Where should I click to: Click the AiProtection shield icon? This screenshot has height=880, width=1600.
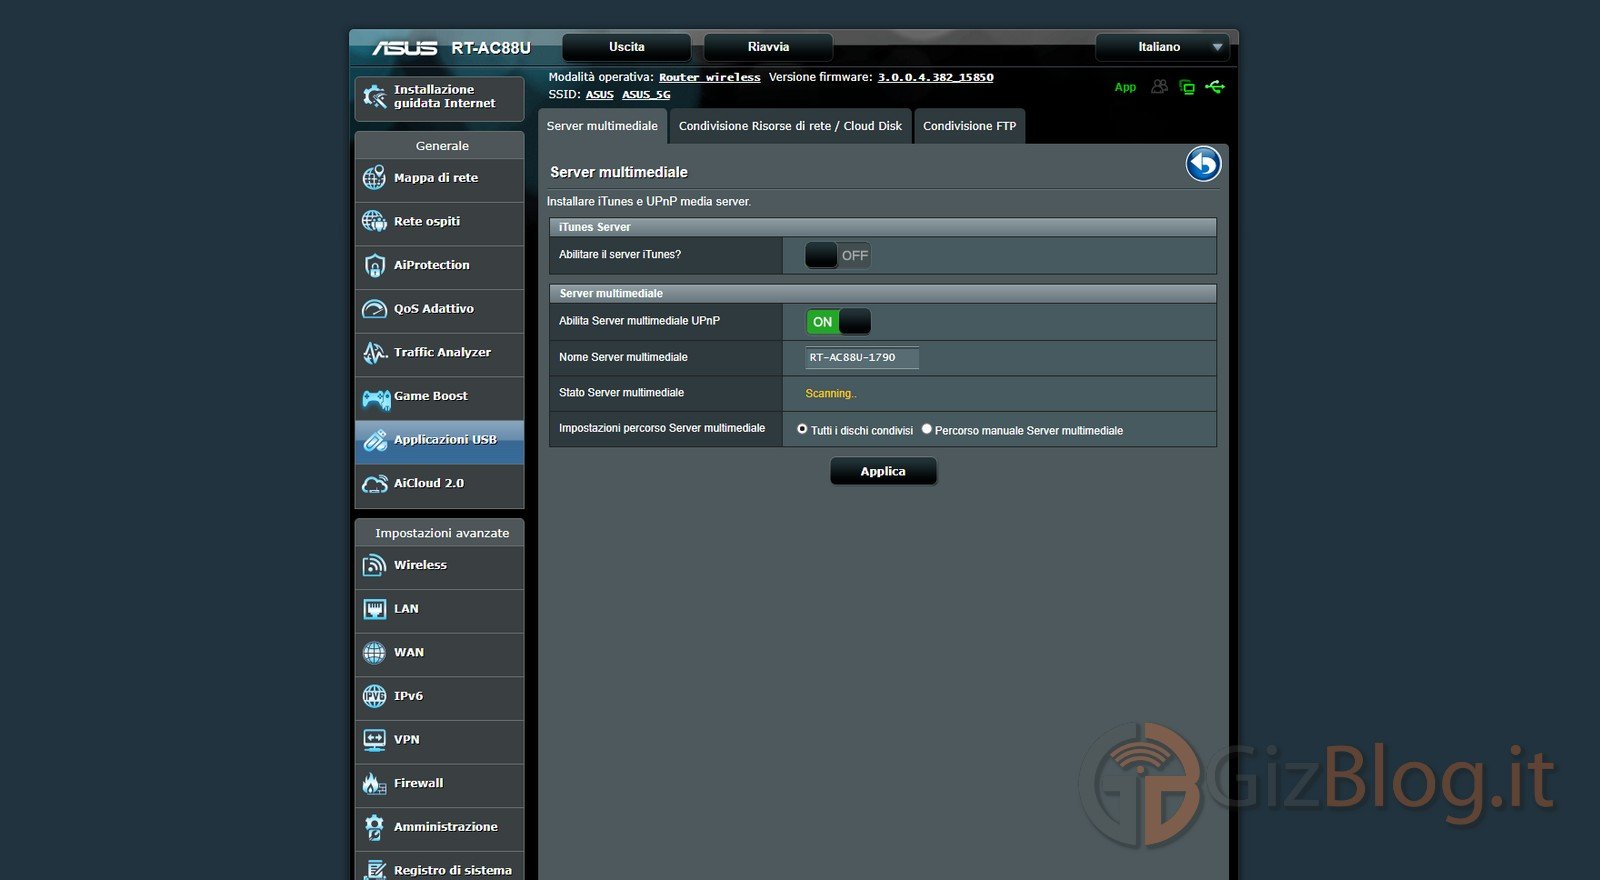tap(374, 265)
